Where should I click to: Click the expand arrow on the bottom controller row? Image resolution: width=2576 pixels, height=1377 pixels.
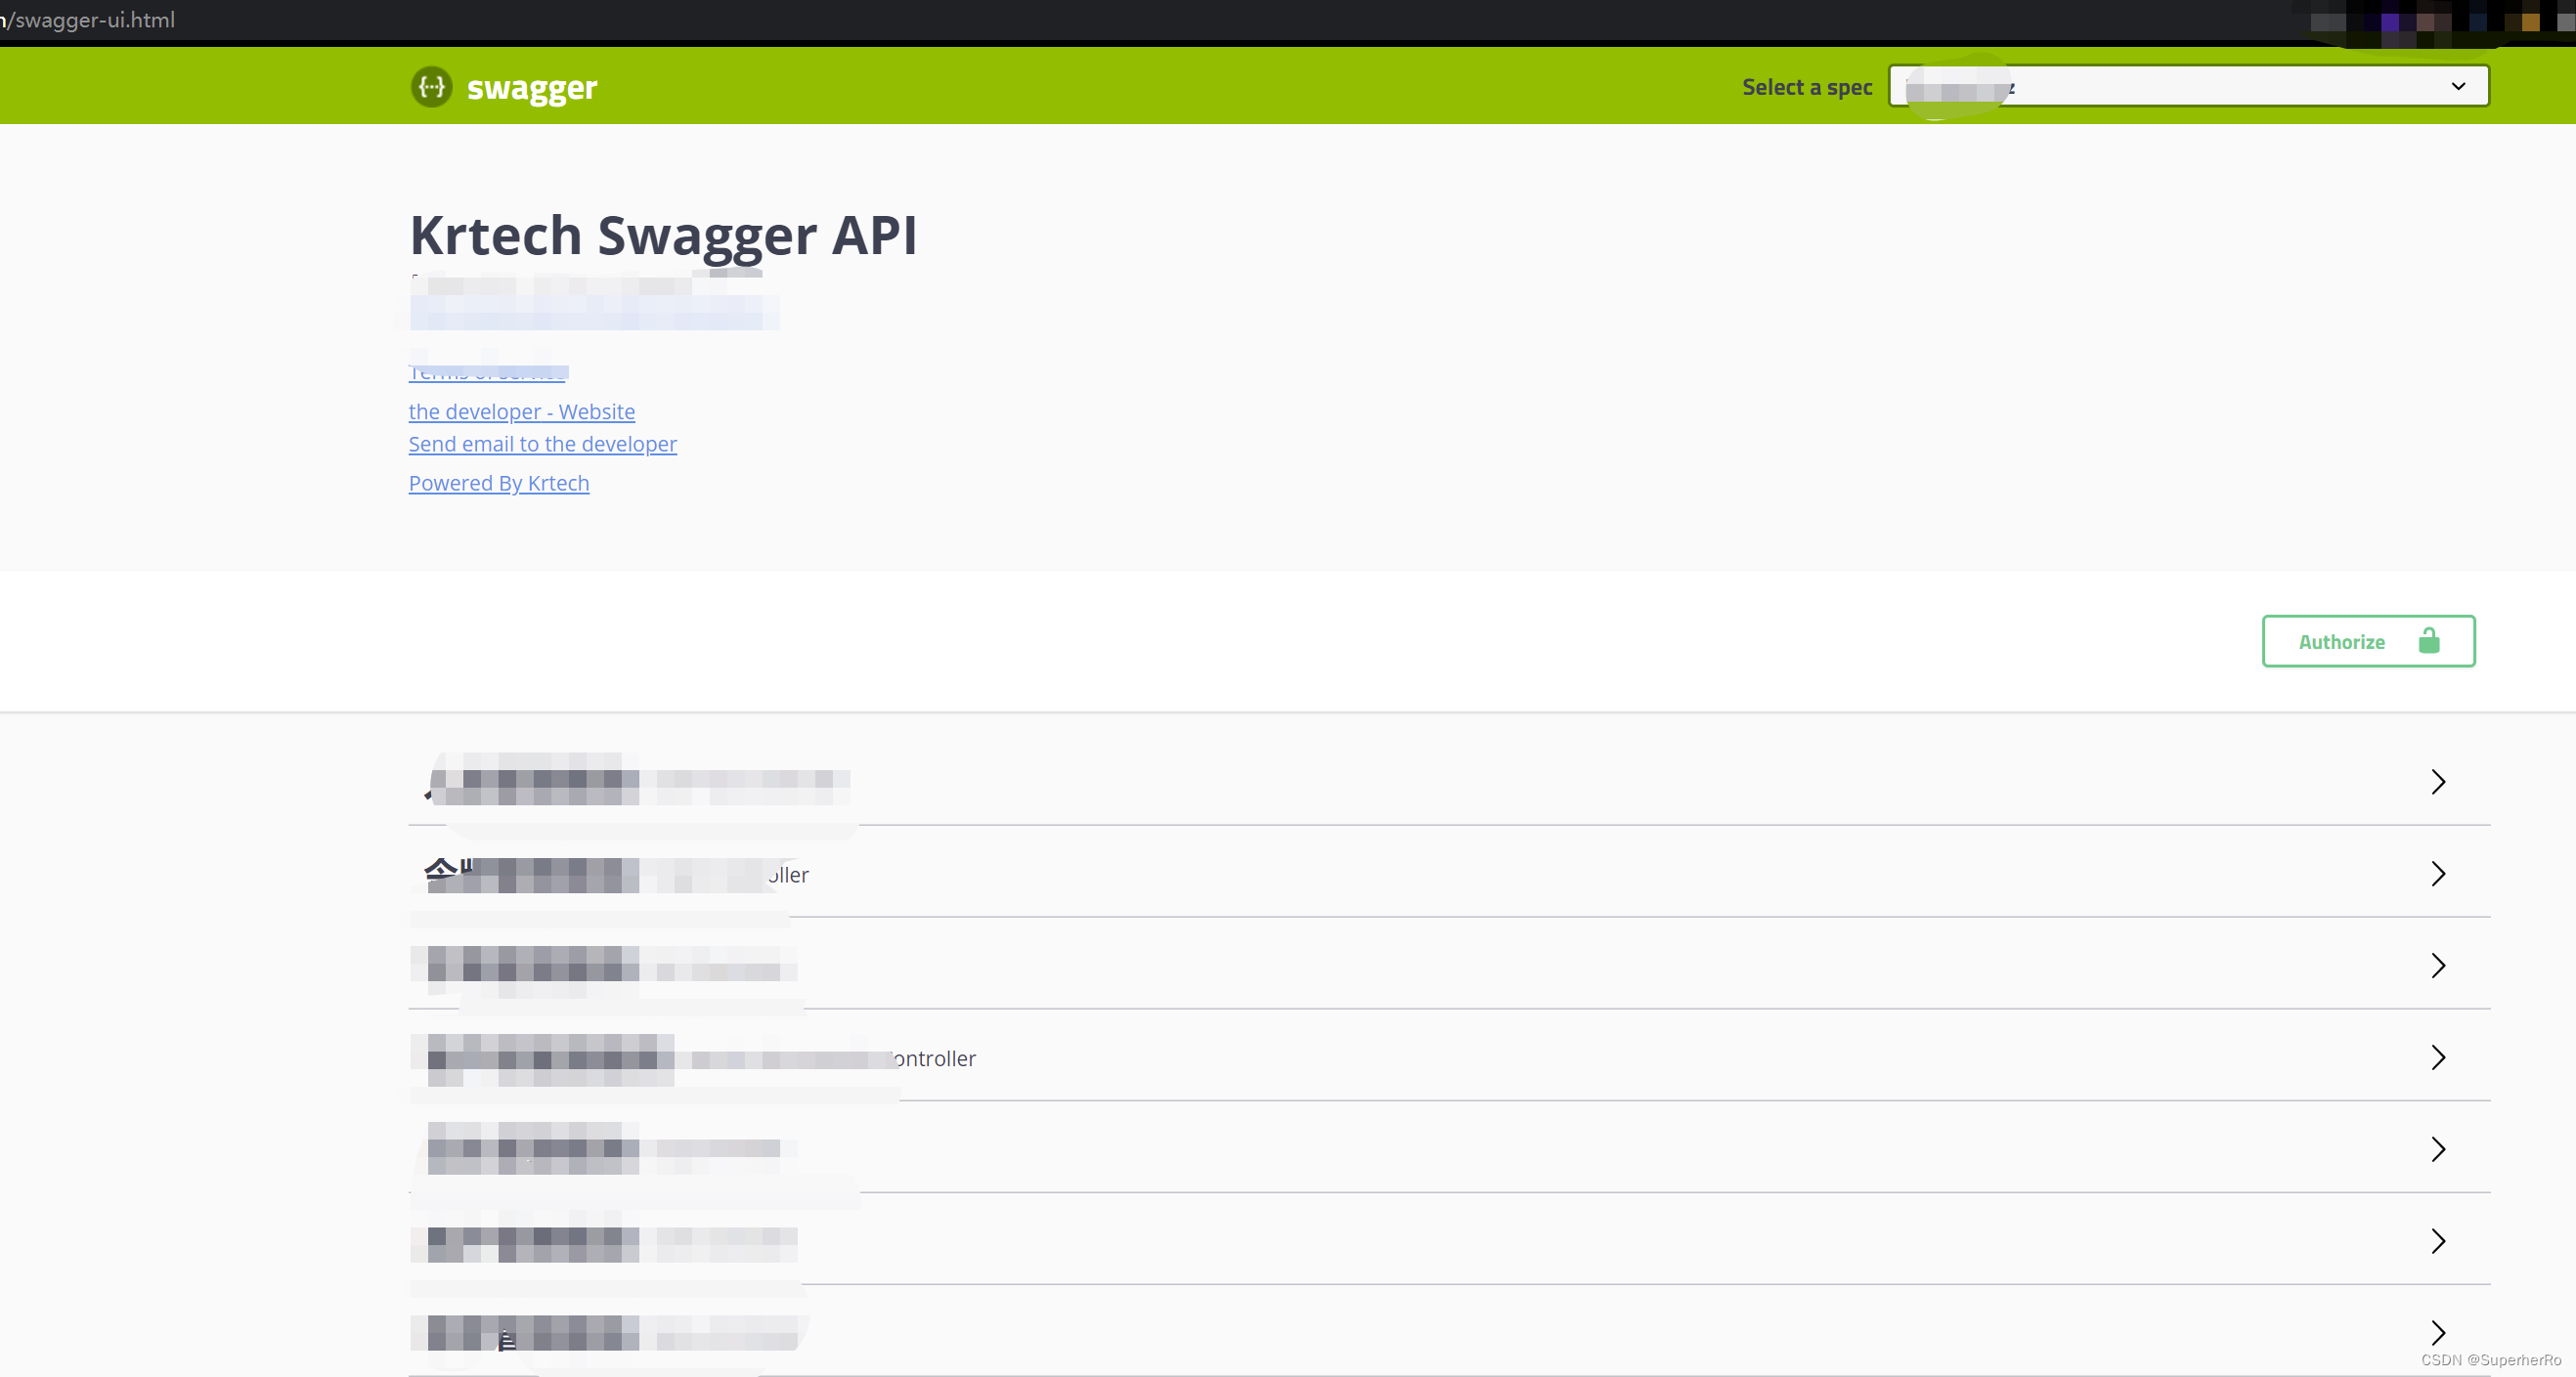[2438, 1333]
